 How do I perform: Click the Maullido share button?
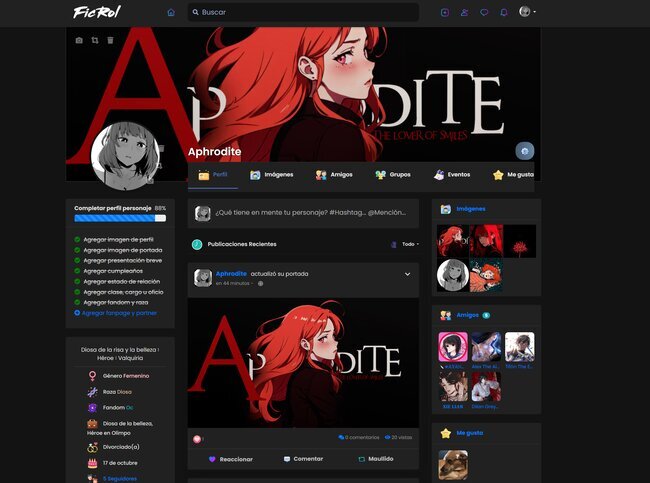coord(376,459)
